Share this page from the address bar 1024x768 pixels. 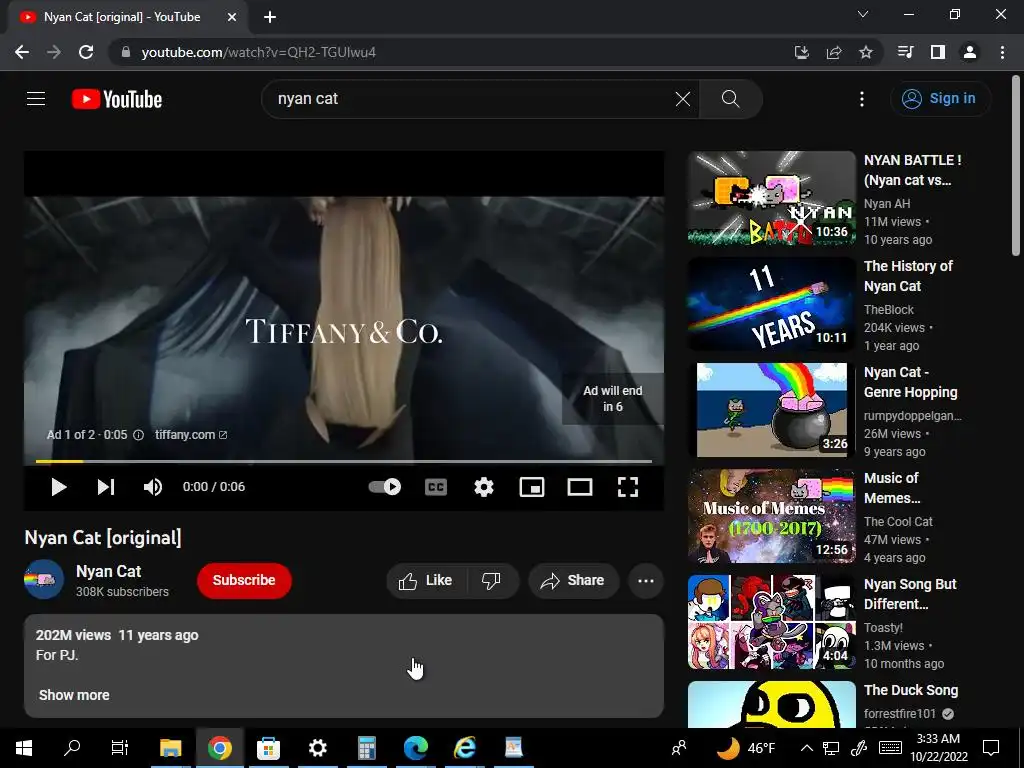834,52
